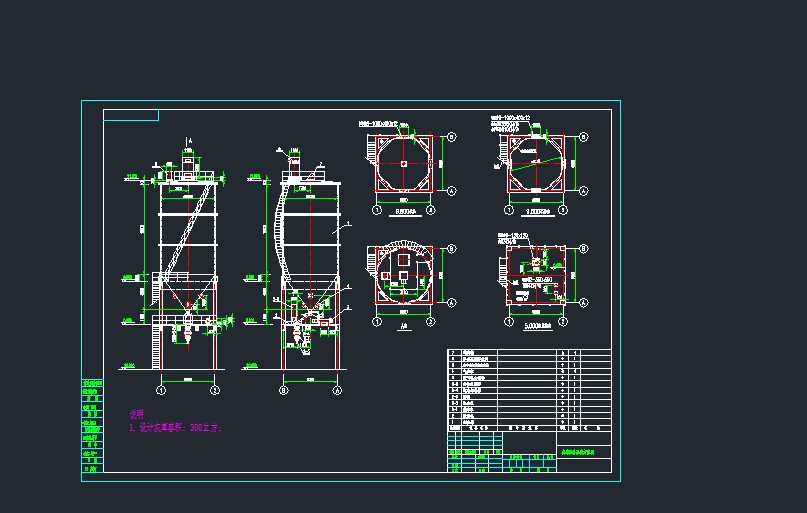The height and width of the screenshot is (513, 807).
Task: Select the section arrow A atop front elevation
Action: point(189,141)
